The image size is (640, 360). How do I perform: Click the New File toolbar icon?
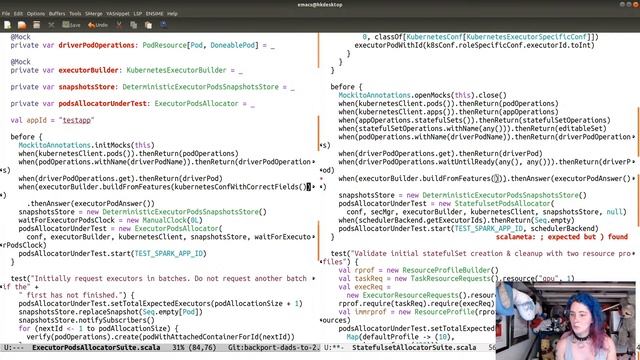[x=7, y=25]
